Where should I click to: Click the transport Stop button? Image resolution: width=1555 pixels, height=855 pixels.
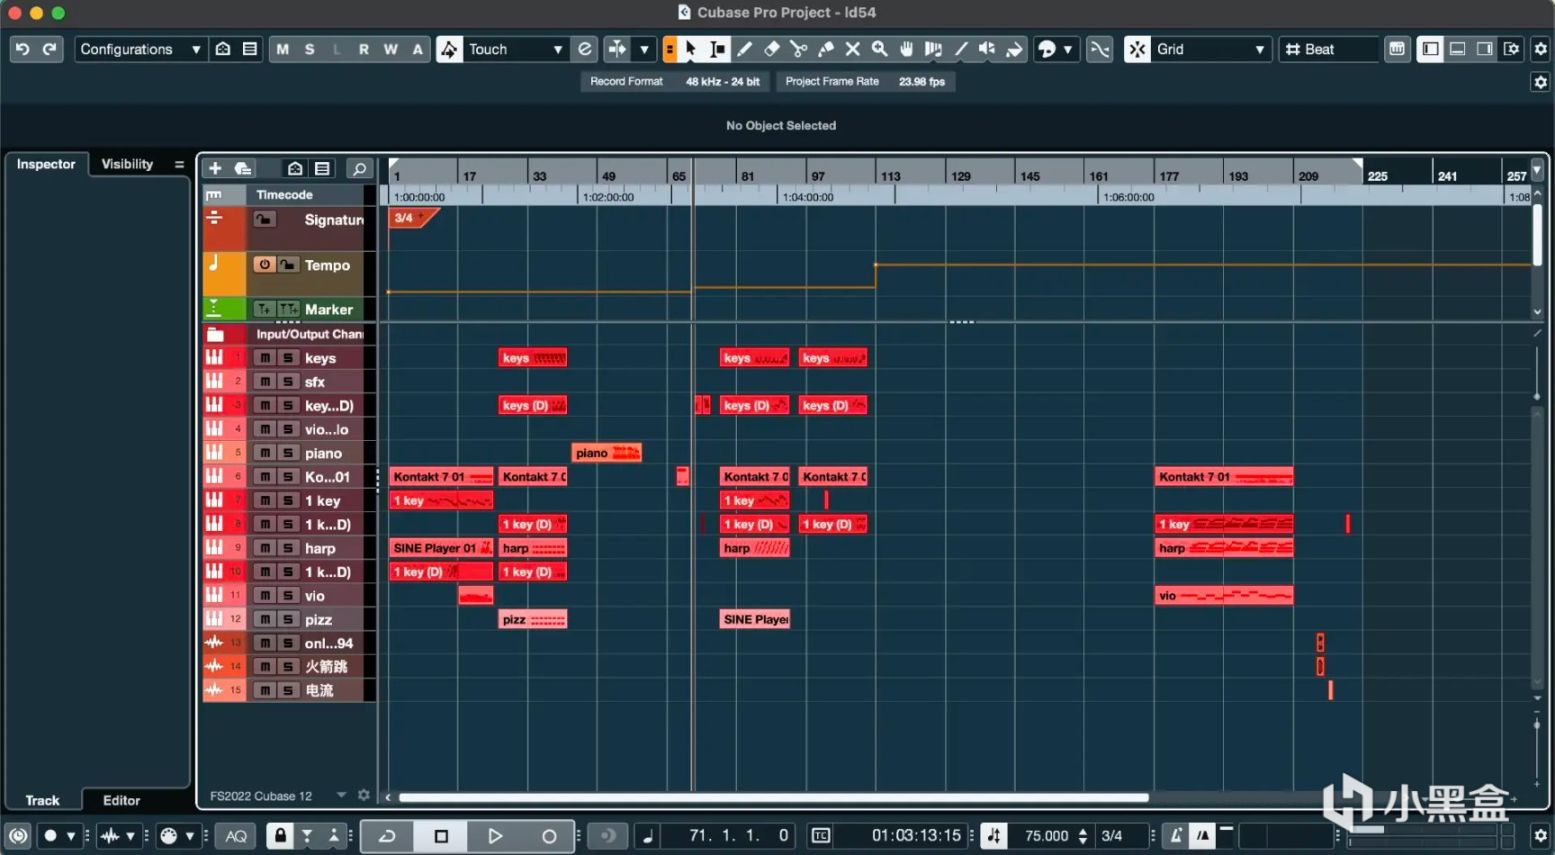coord(441,836)
